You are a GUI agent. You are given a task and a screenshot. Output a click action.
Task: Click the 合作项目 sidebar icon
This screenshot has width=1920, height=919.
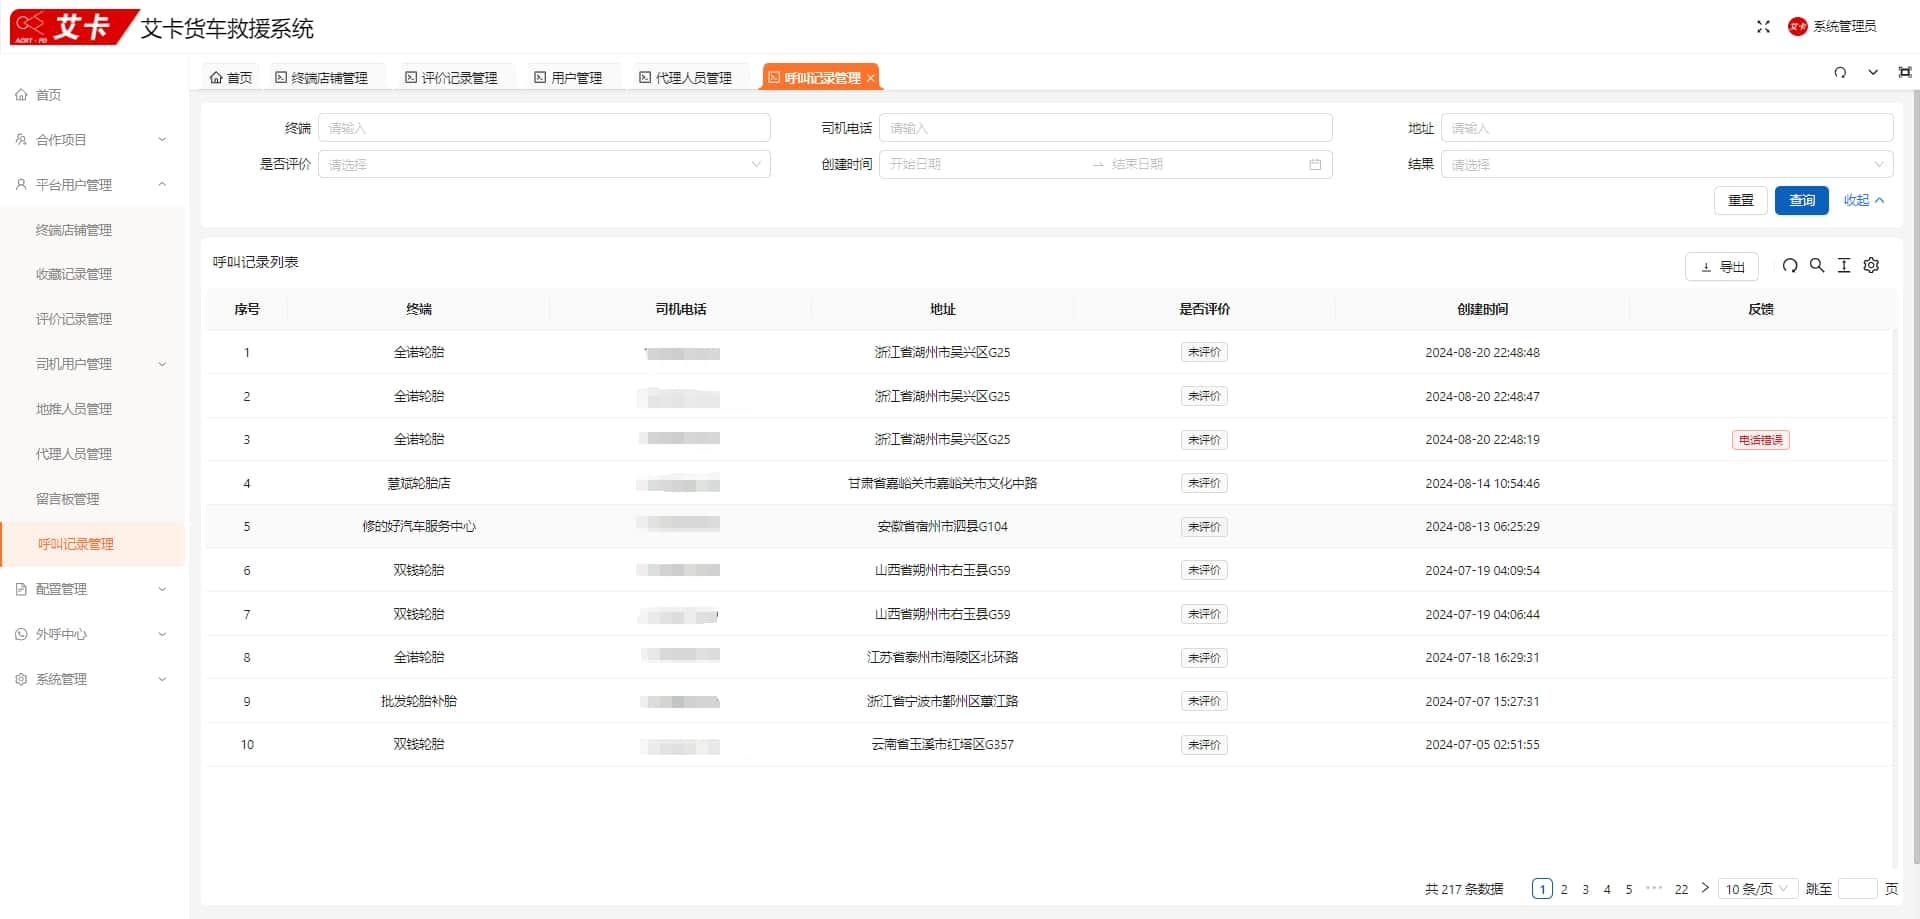point(21,140)
